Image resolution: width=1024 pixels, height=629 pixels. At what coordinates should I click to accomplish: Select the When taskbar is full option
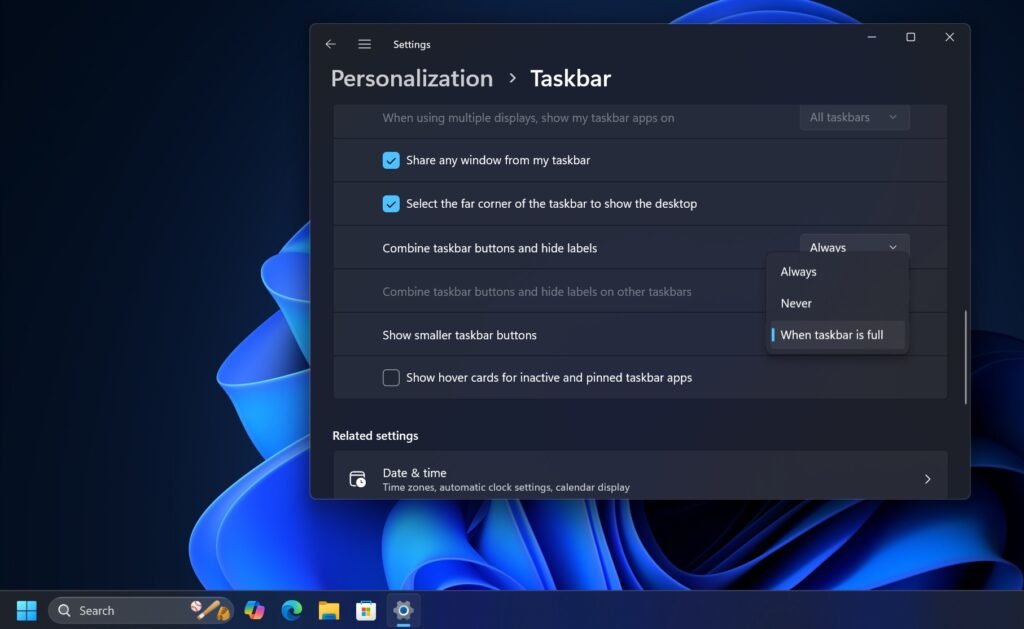[x=832, y=335]
